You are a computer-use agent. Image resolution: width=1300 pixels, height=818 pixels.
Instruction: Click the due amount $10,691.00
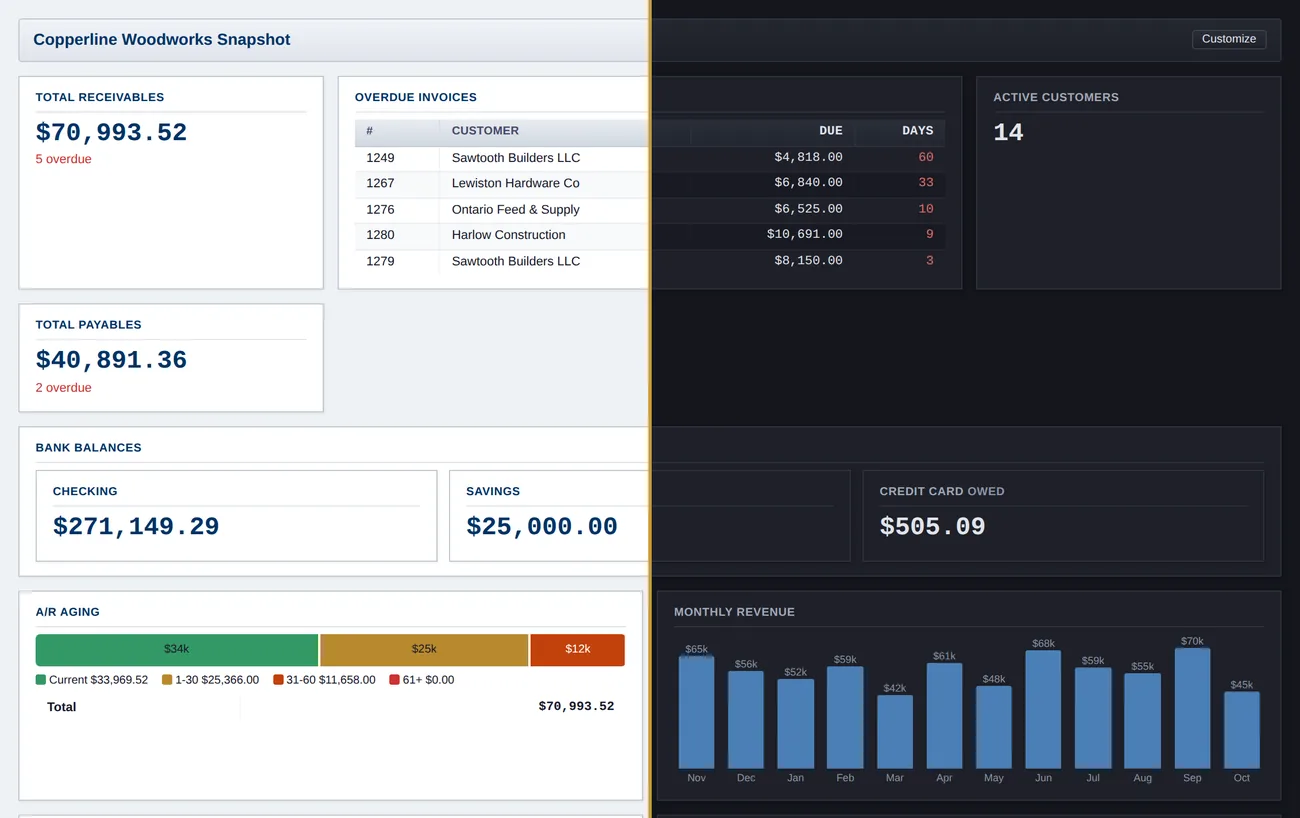(804, 235)
